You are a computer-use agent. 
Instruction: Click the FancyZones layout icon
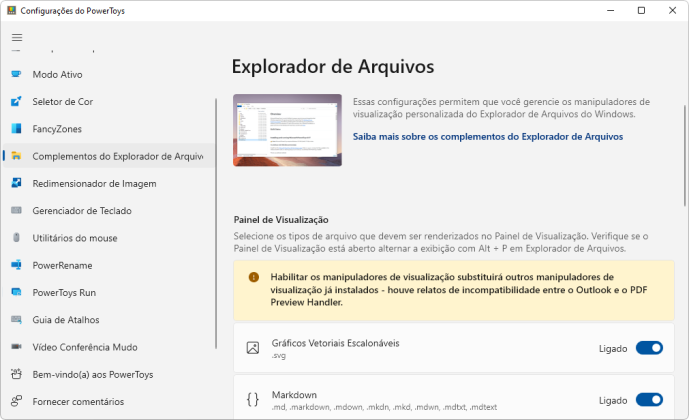(x=16, y=129)
